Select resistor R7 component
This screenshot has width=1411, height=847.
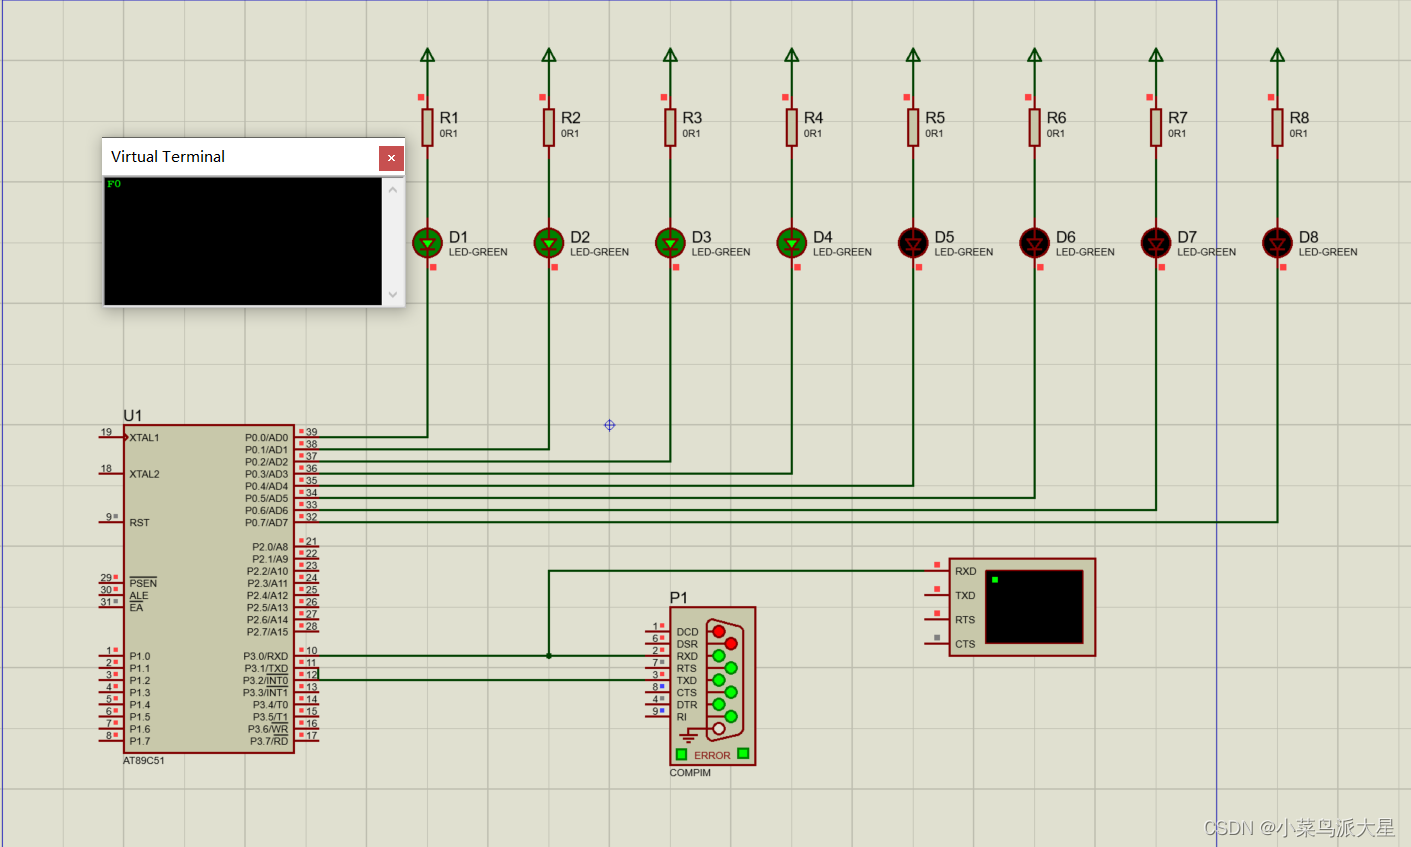pos(1156,127)
